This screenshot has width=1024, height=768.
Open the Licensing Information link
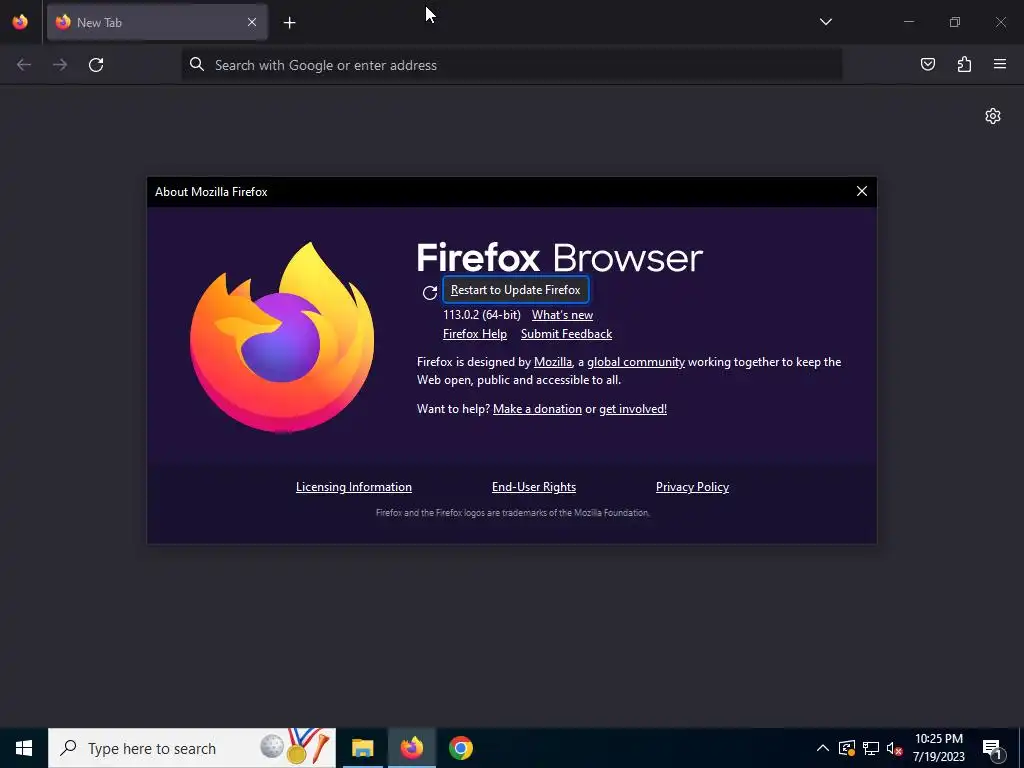(x=354, y=487)
